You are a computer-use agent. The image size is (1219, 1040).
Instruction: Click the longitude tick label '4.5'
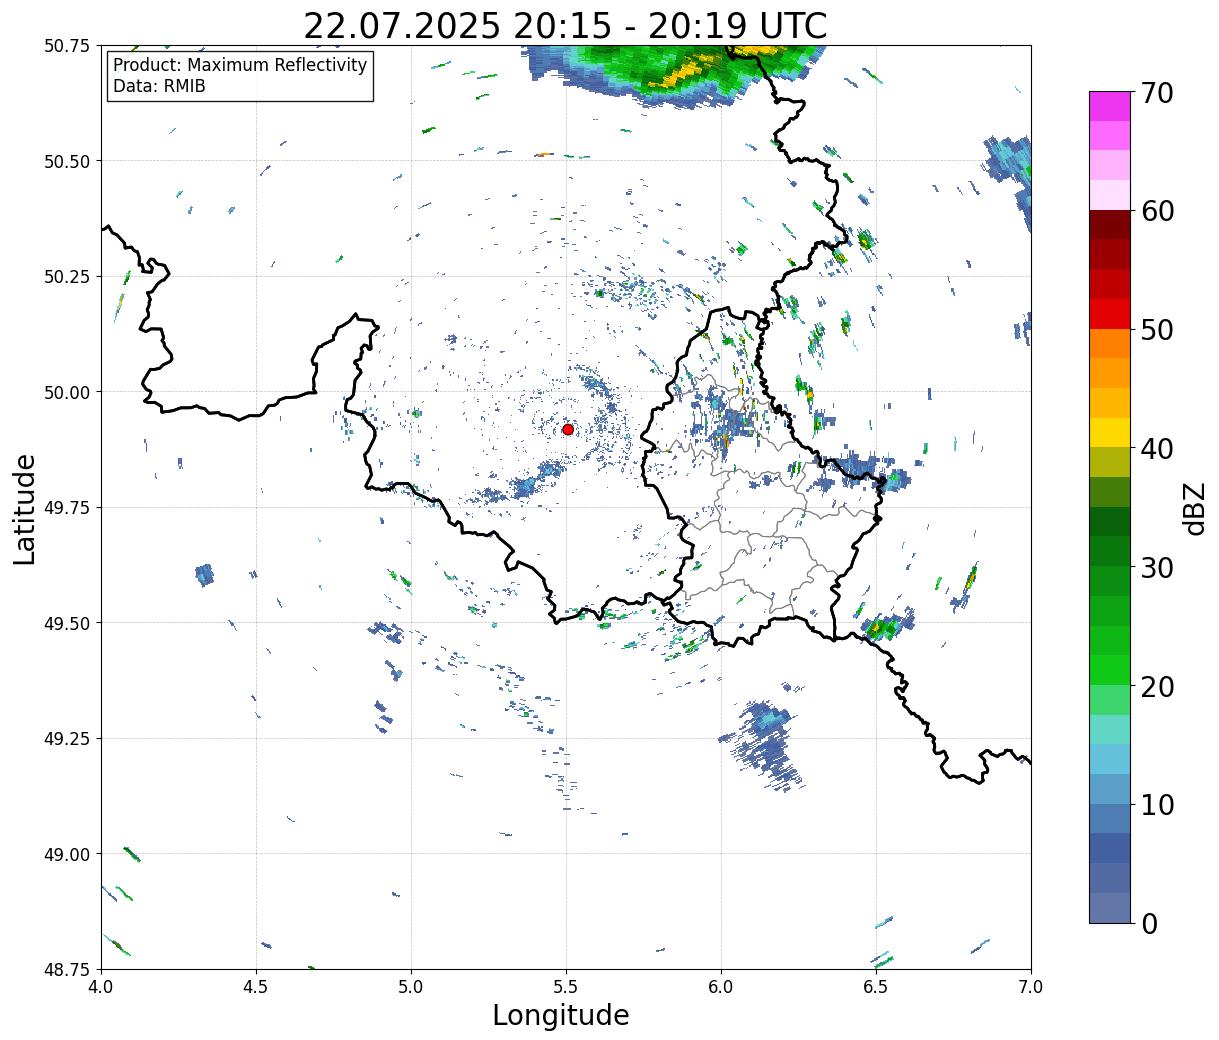[256, 986]
